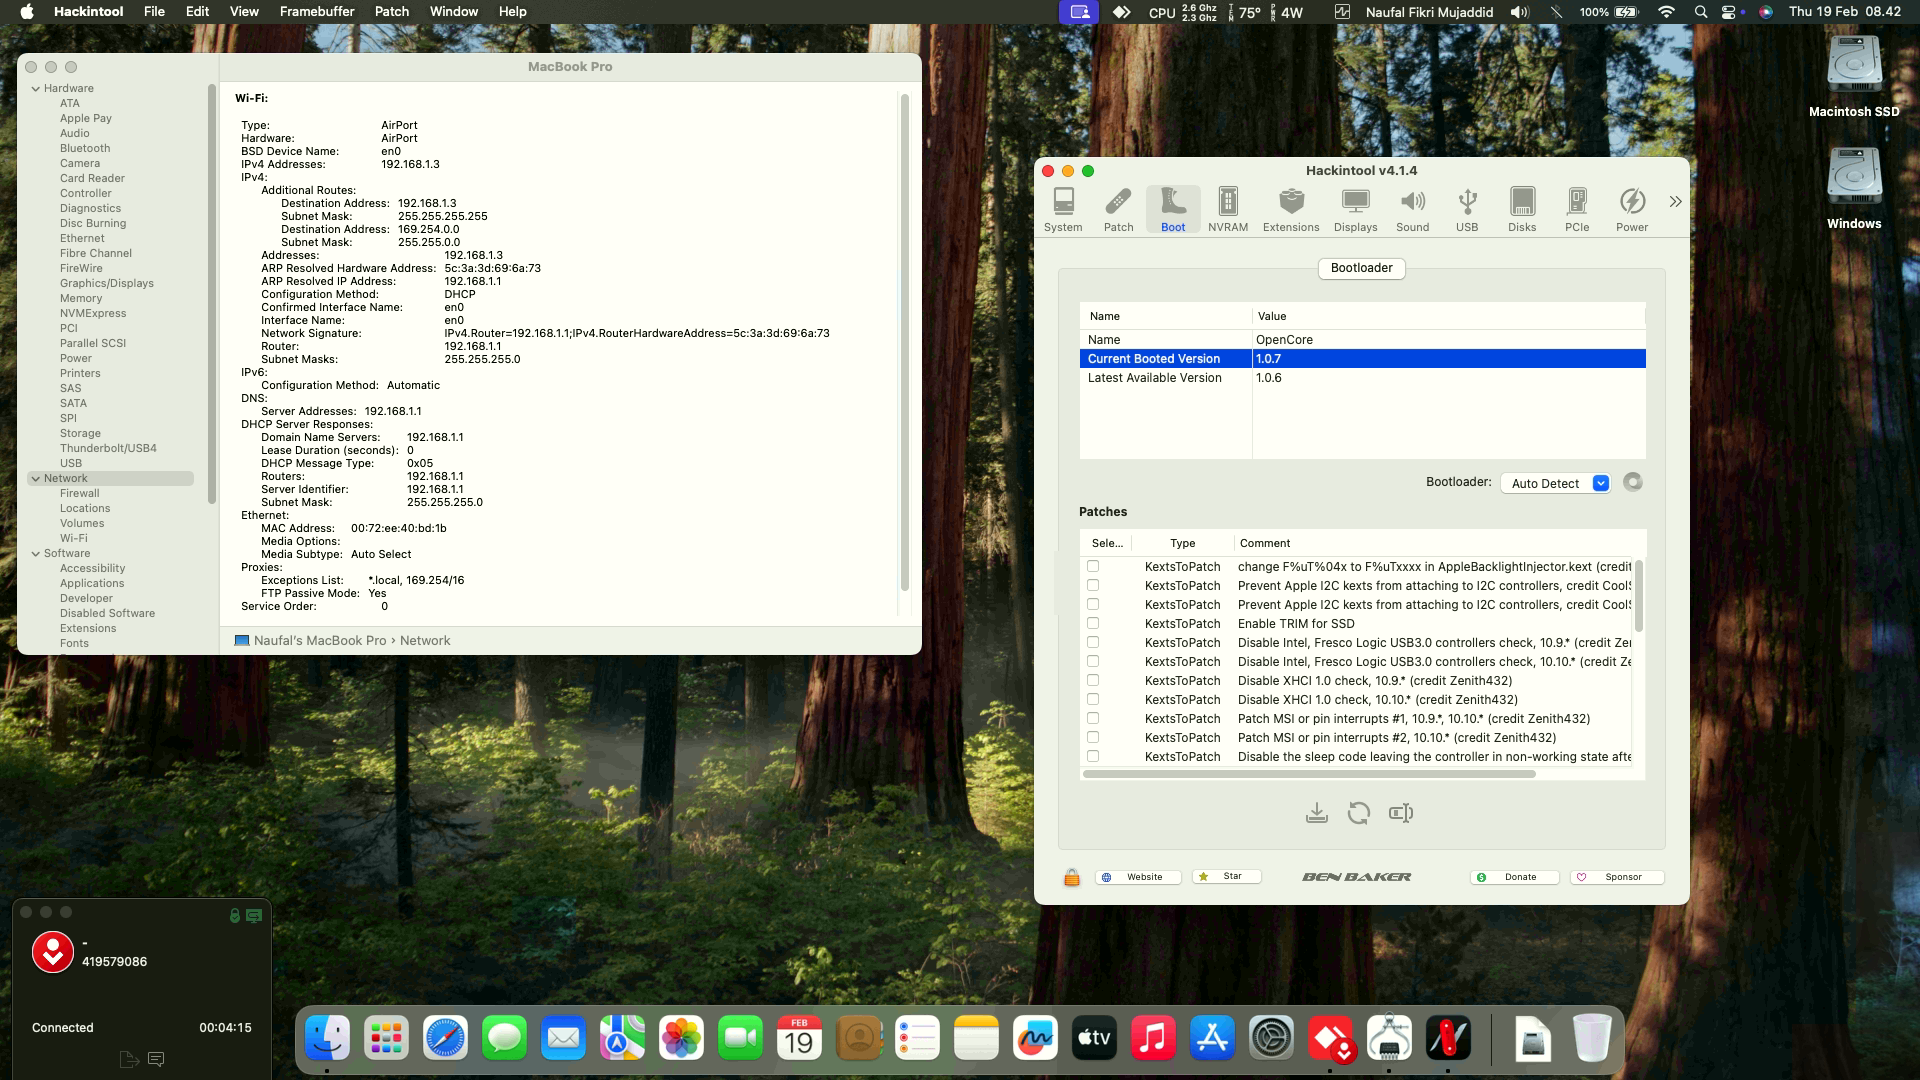Select the Boot toolbar icon in Hackintool
The image size is (1920, 1080).
[x=1173, y=210]
